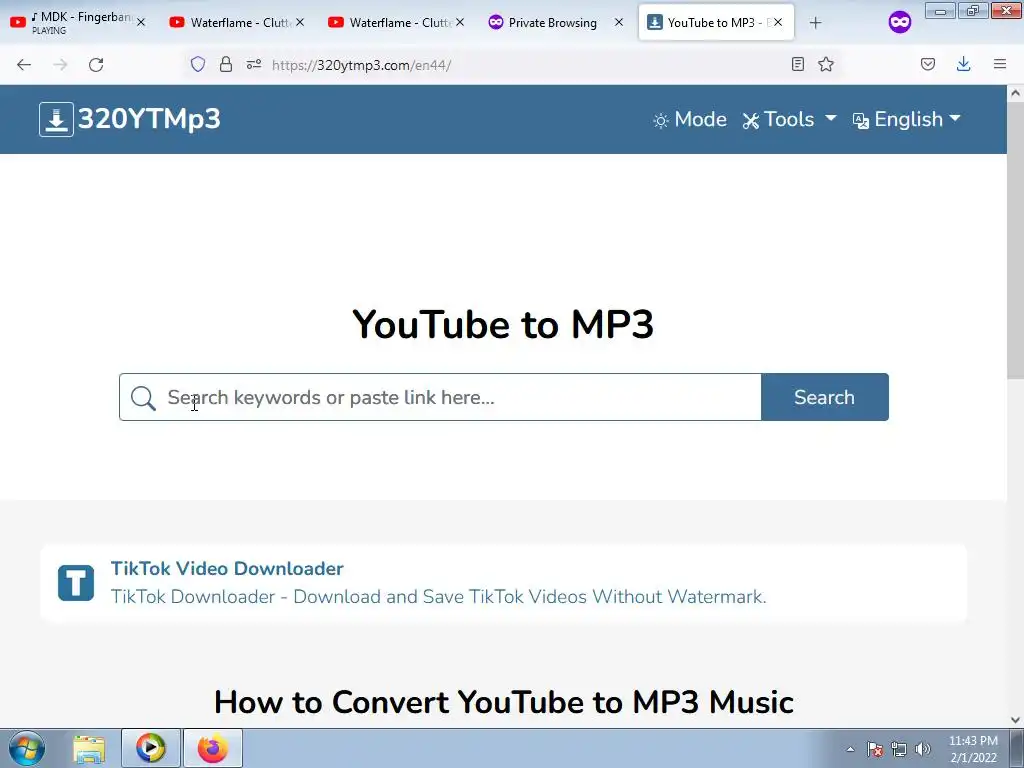Screen dimensions: 1024x768
Task: Click the Search button
Action: point(825,397)
